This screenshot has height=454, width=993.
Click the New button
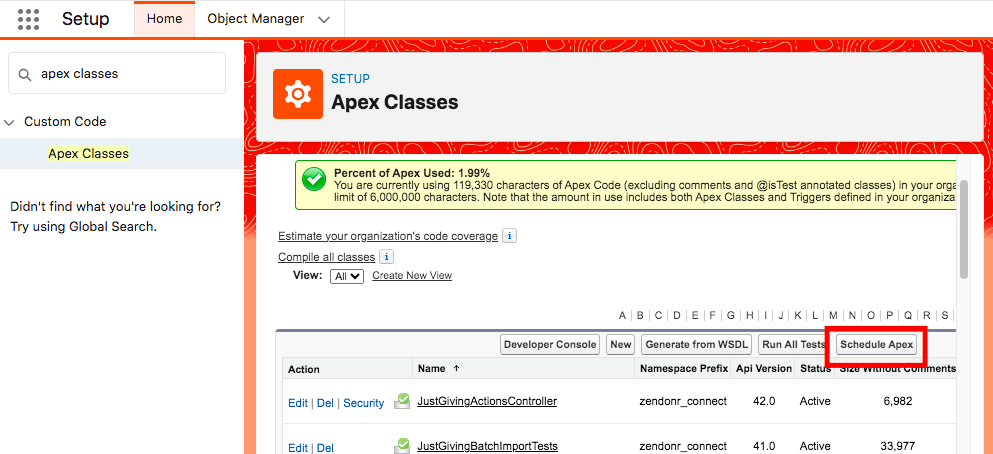coord(621,344)
